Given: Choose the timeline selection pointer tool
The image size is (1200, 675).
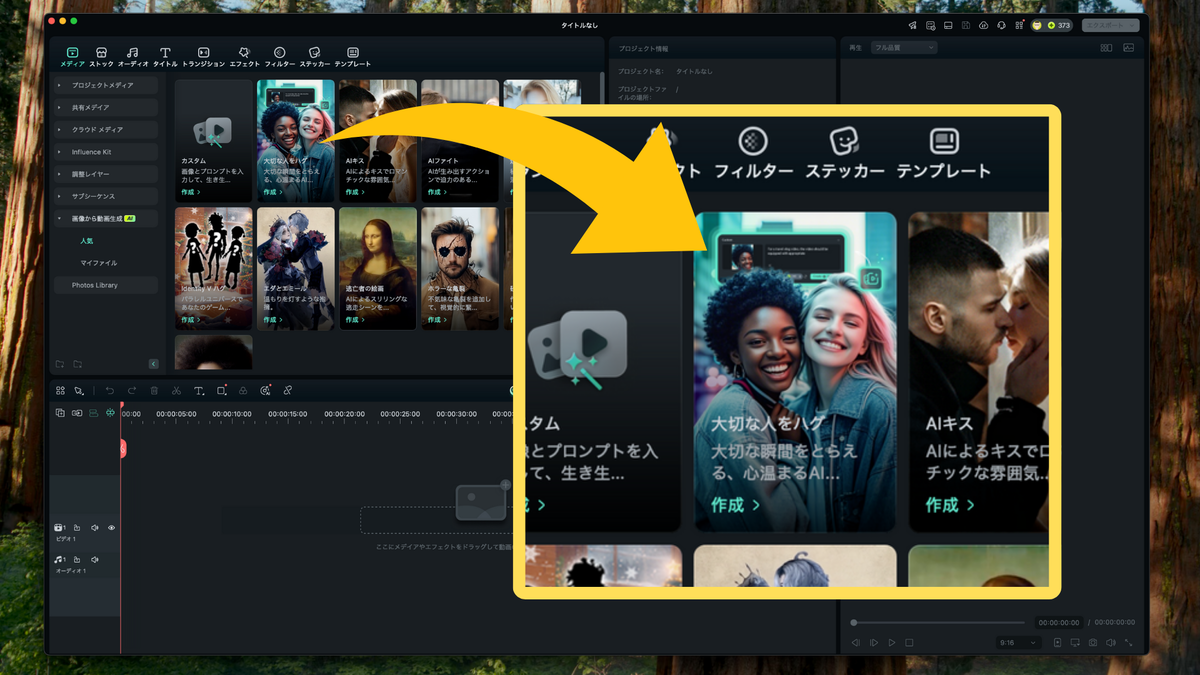Looking at the screenshot, I should tap(79, 391).
